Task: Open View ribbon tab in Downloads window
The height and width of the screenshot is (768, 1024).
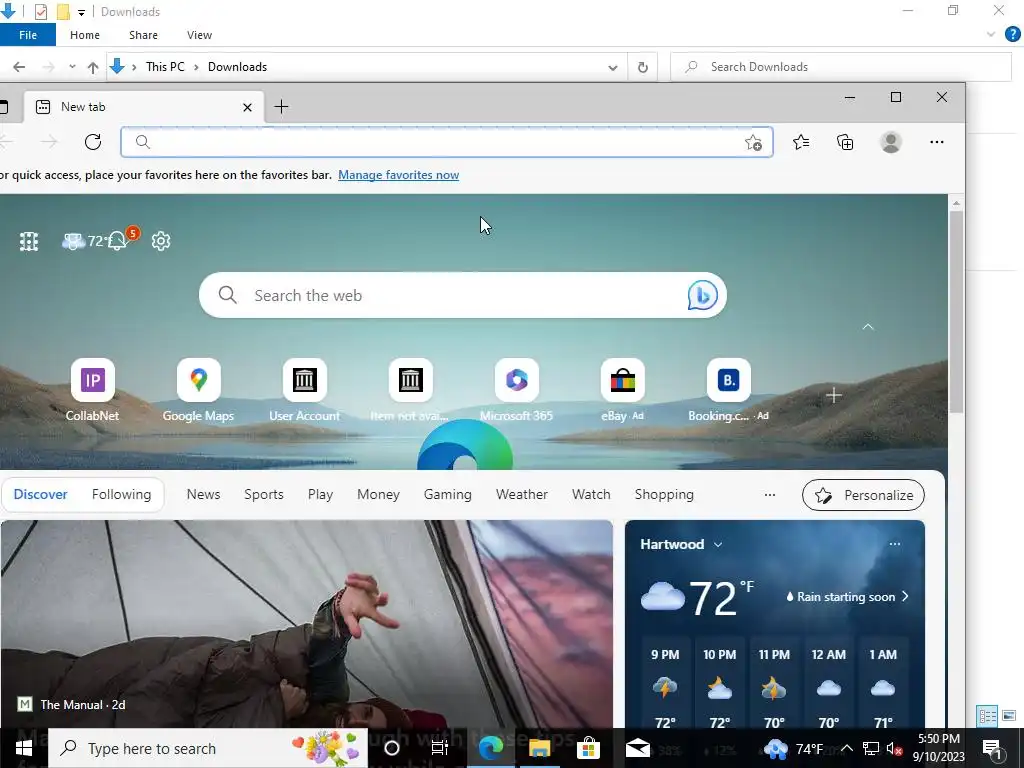Action: tap(199, 35)
